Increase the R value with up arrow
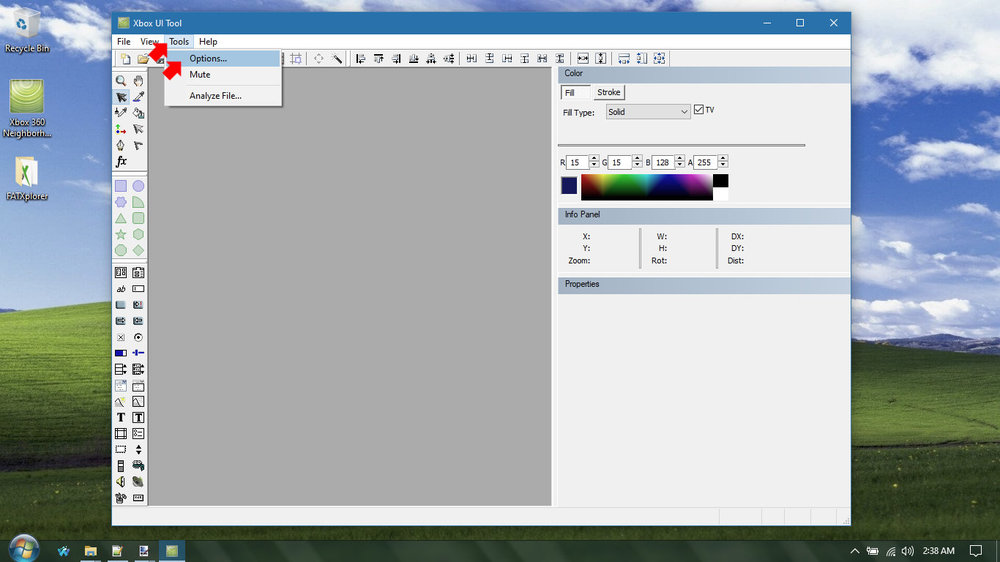The width and height of the screenshot is (1000, 562). coord(594,159)
